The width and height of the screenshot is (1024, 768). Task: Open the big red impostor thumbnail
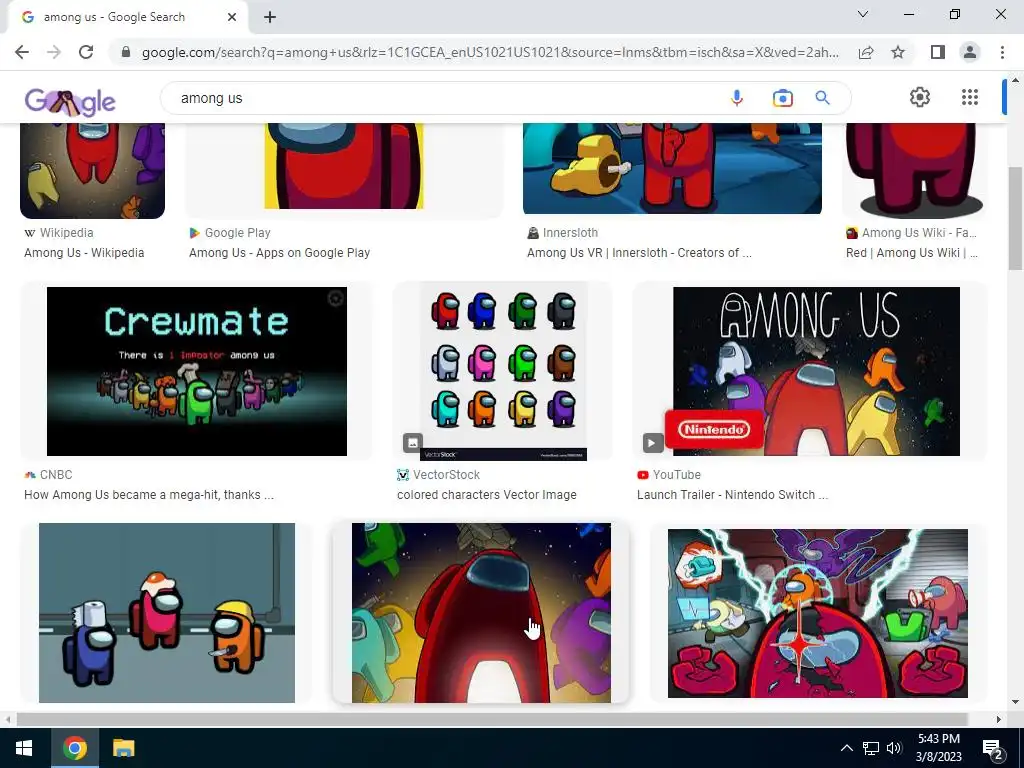(x=481, y=613)
